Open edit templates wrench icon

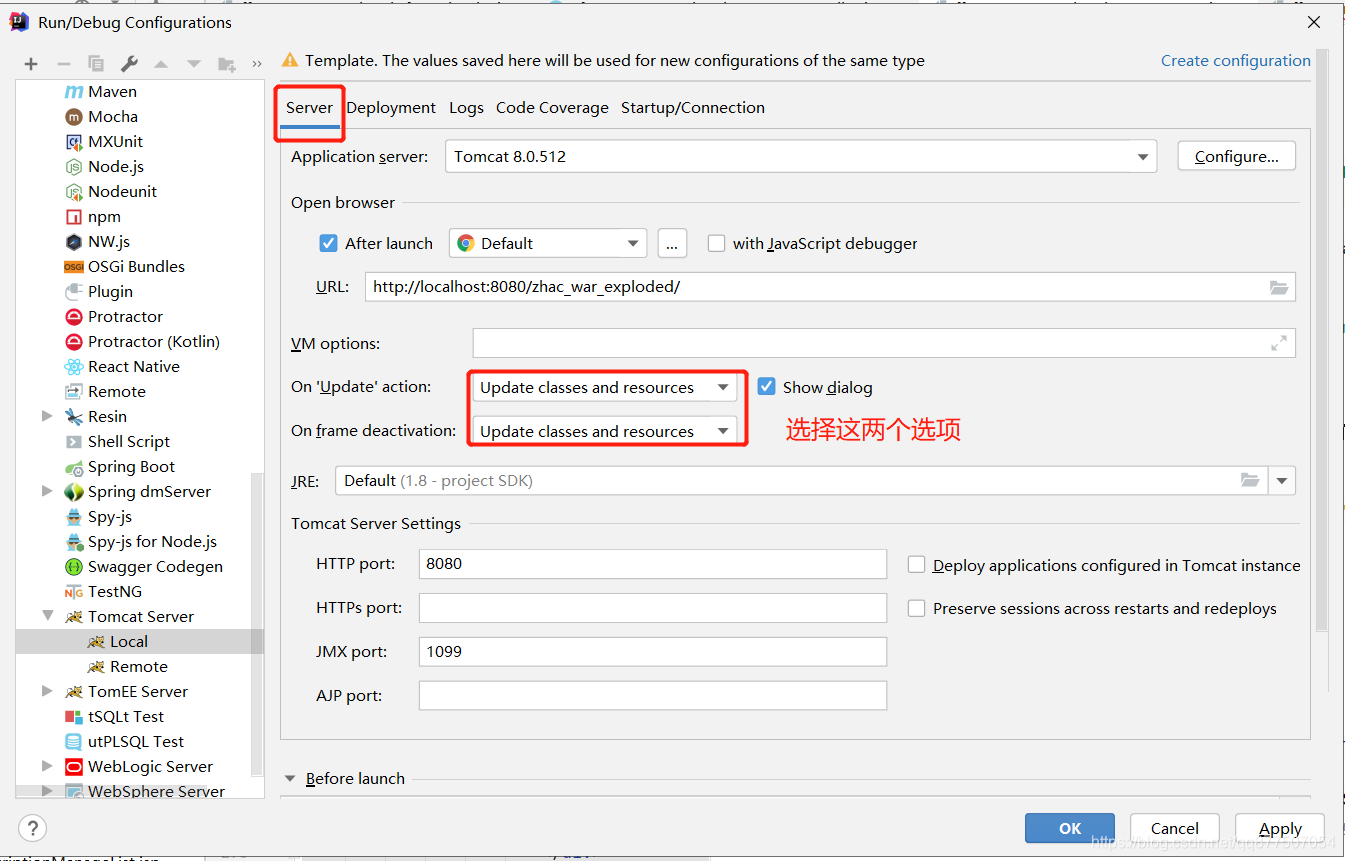[x=129, y=64]
